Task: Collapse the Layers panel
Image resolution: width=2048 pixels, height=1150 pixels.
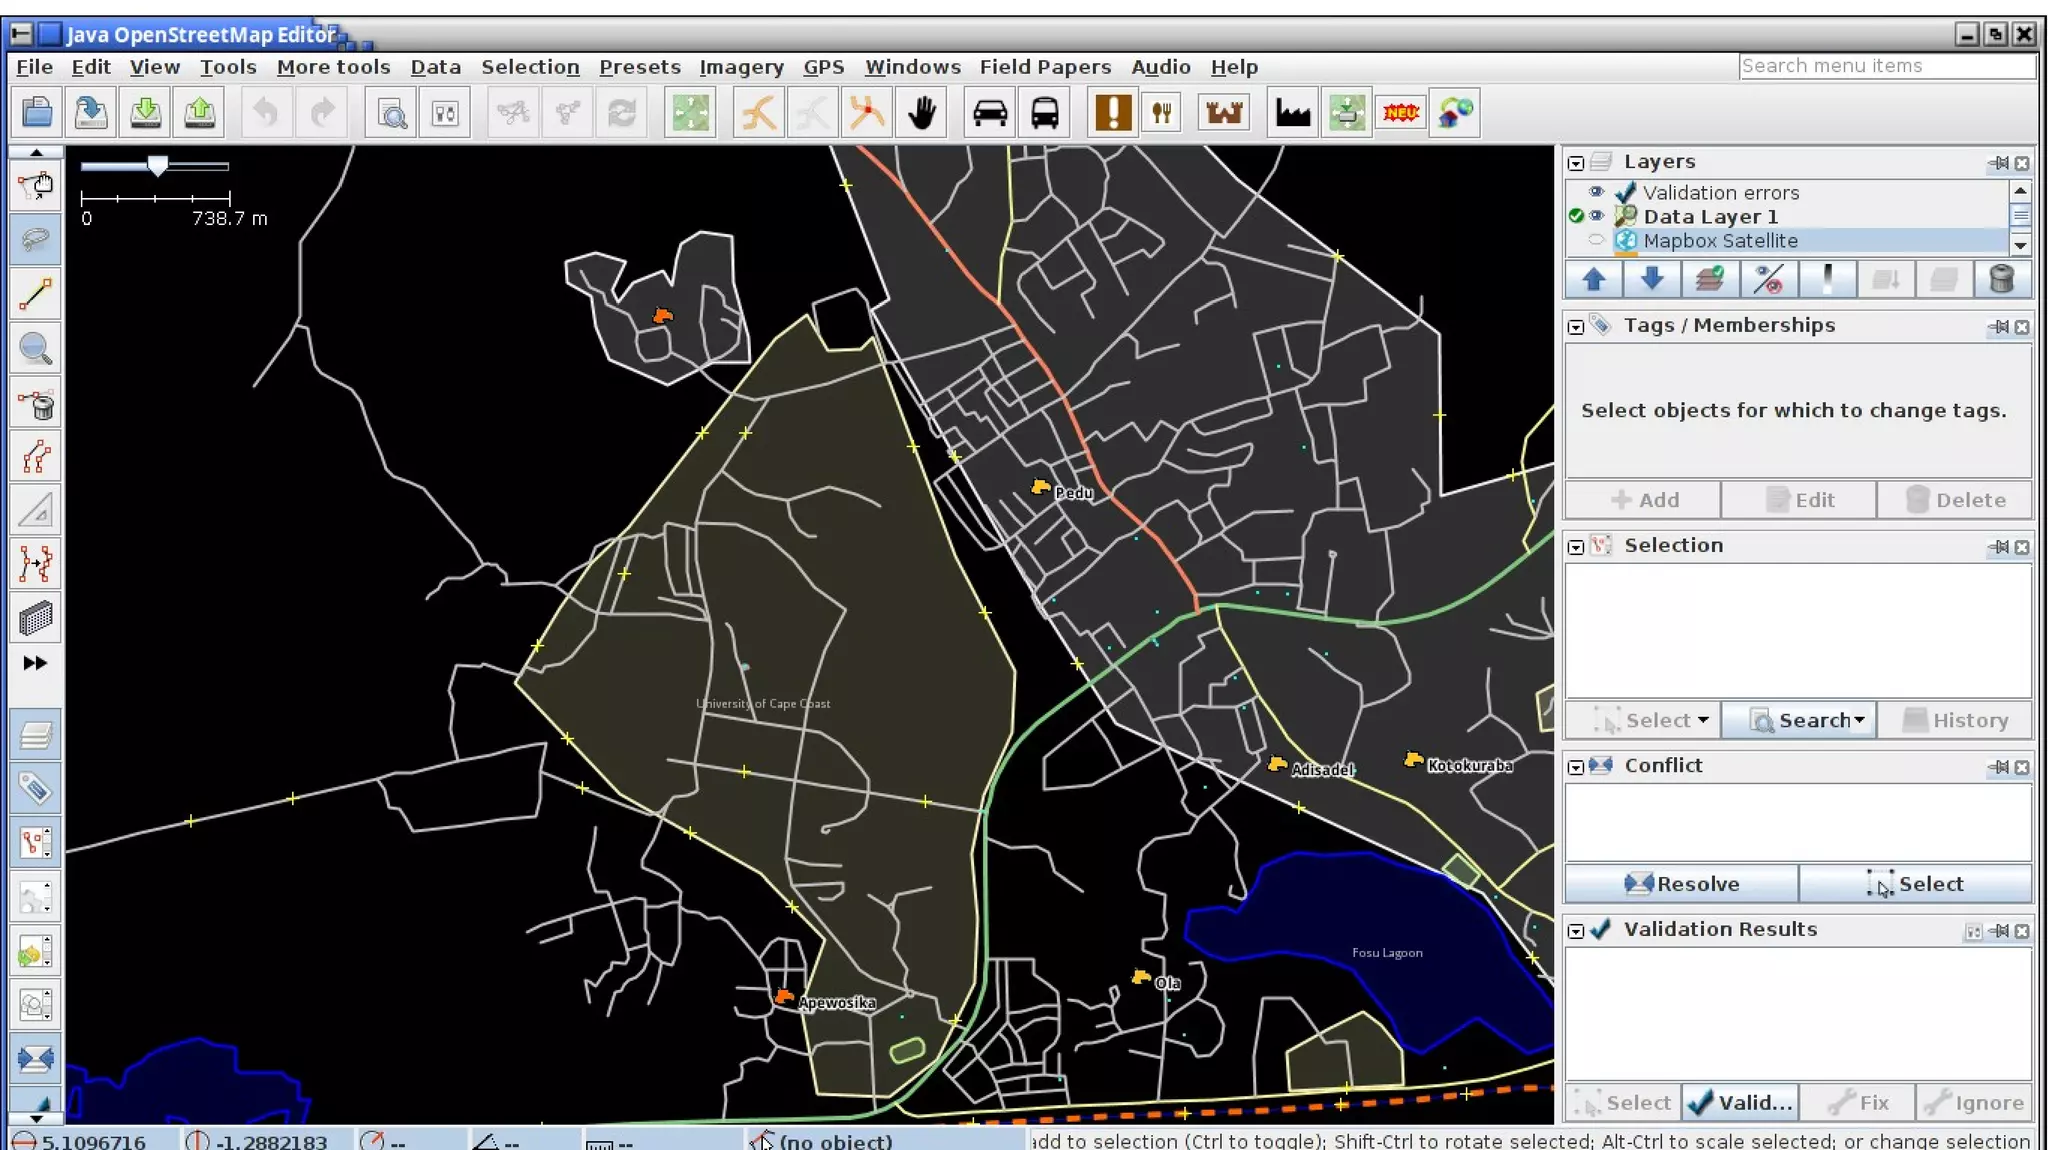Action: [1576, 163]
